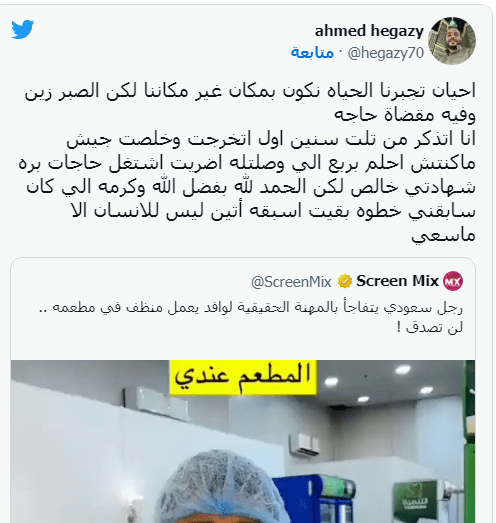Click the yellow المطعم عندي caption in the video
Screen dimensions: 496x523
tap(243, 377)
